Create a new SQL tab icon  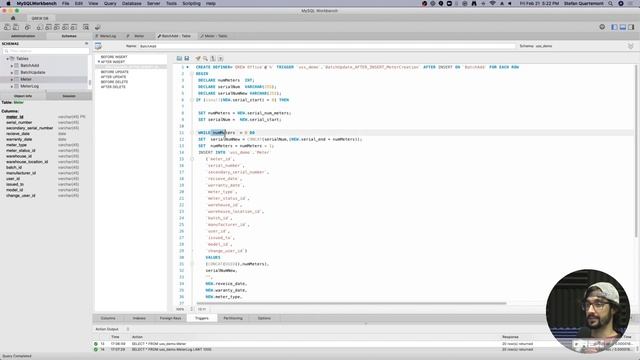click(x=7, y=27)
